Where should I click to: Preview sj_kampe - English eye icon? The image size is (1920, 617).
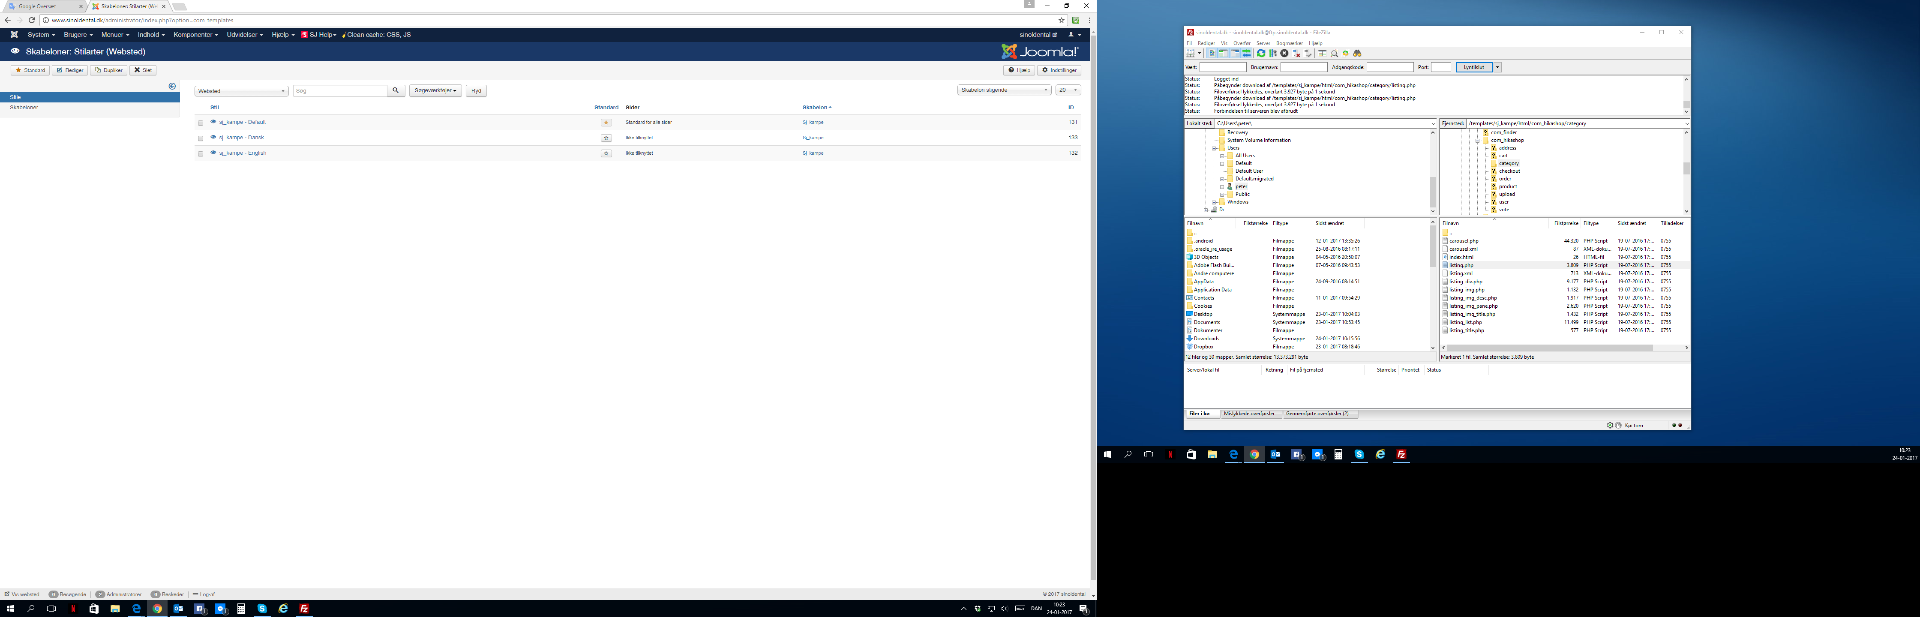point(213,152)
